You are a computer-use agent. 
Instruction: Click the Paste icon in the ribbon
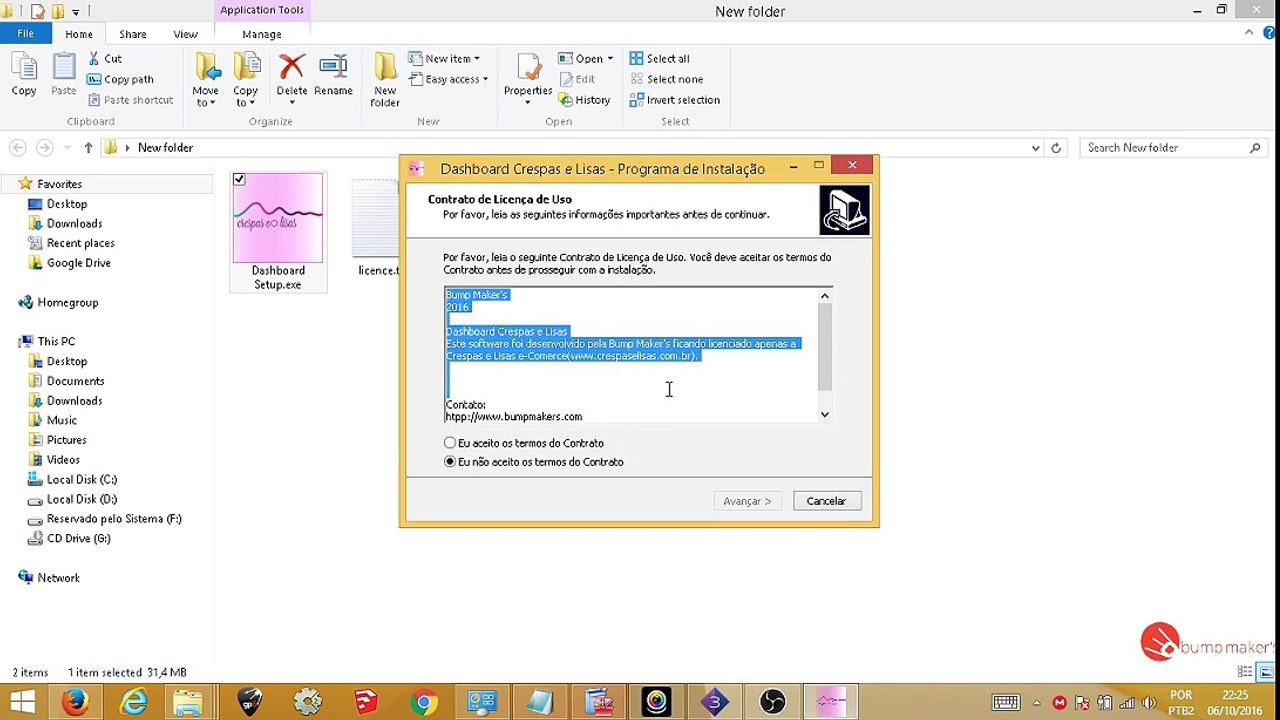click(x=64, y=75)
